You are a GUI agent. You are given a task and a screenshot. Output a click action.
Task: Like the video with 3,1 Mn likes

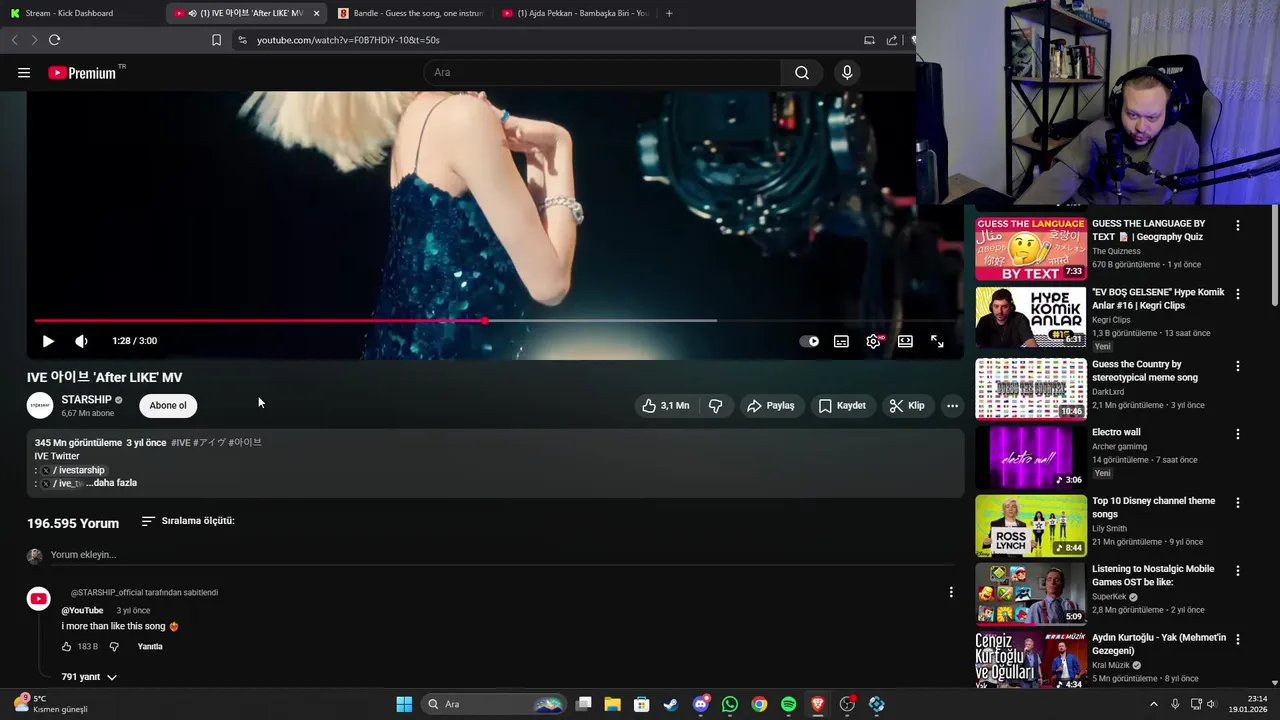666,405
